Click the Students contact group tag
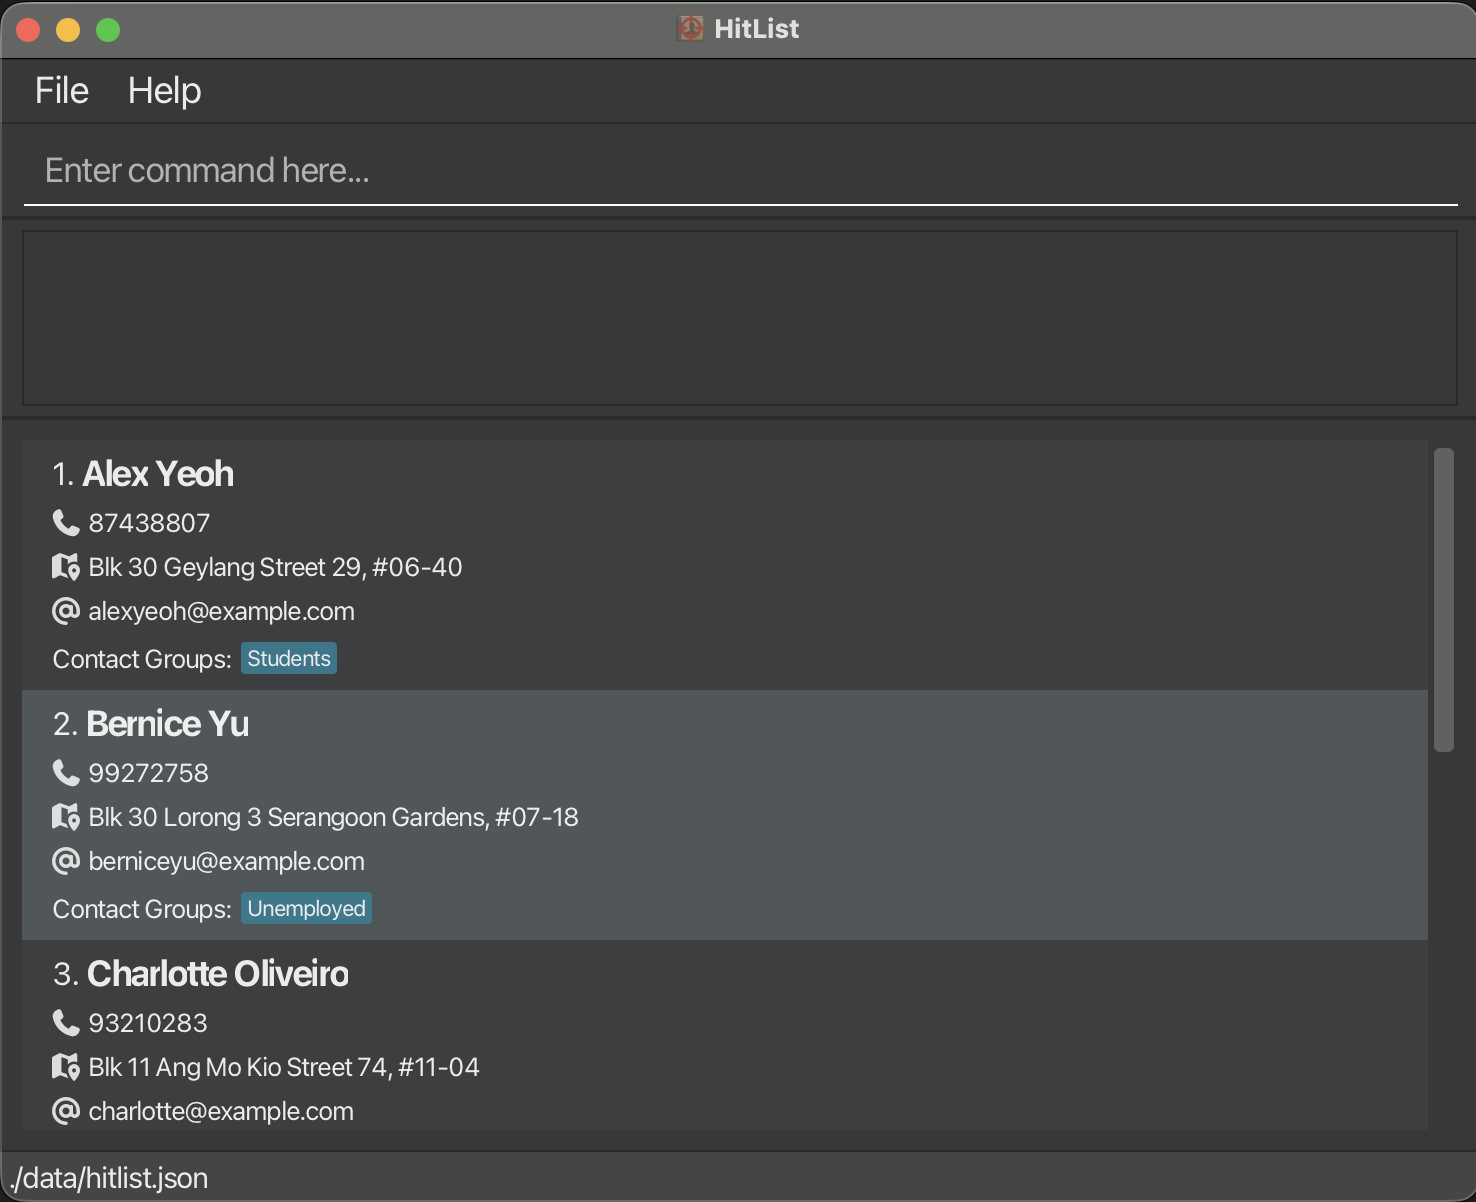The image size is (1476, 1202). [289, 659]
